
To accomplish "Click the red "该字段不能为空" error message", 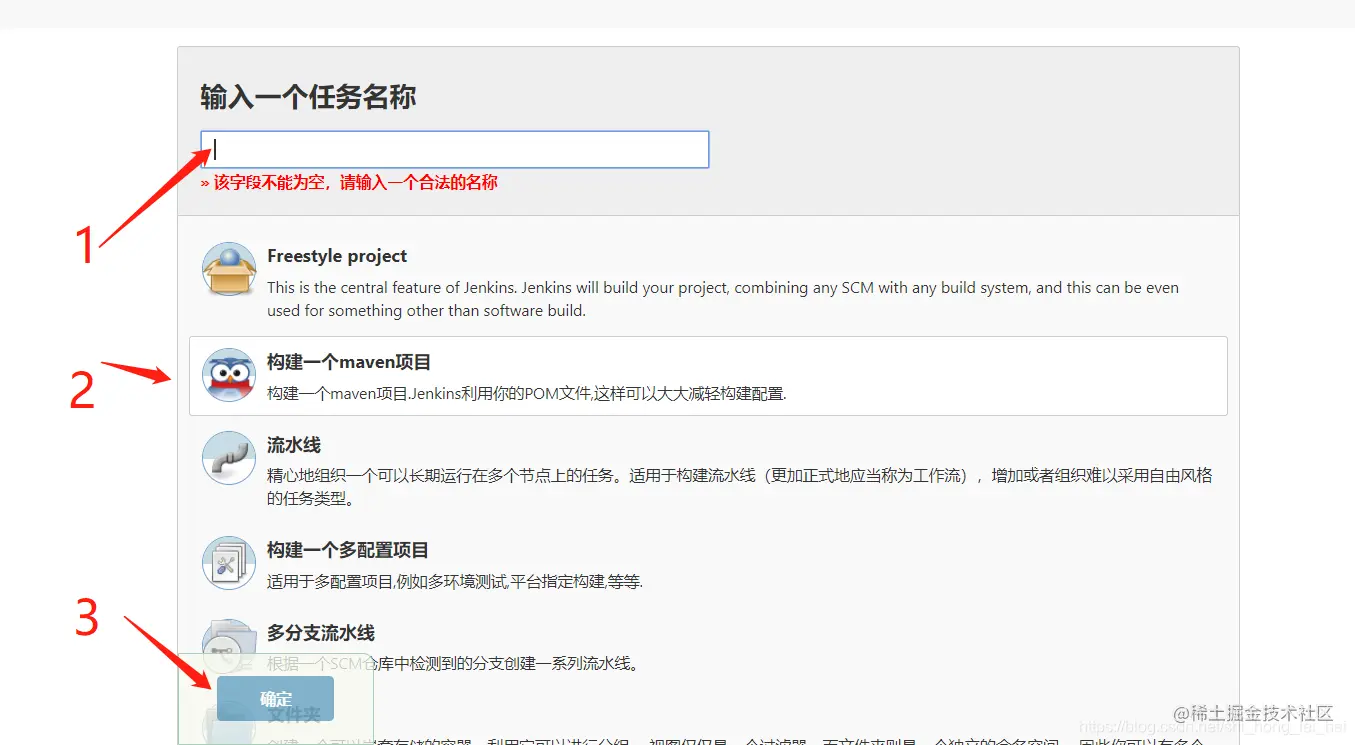I will 349,183.
